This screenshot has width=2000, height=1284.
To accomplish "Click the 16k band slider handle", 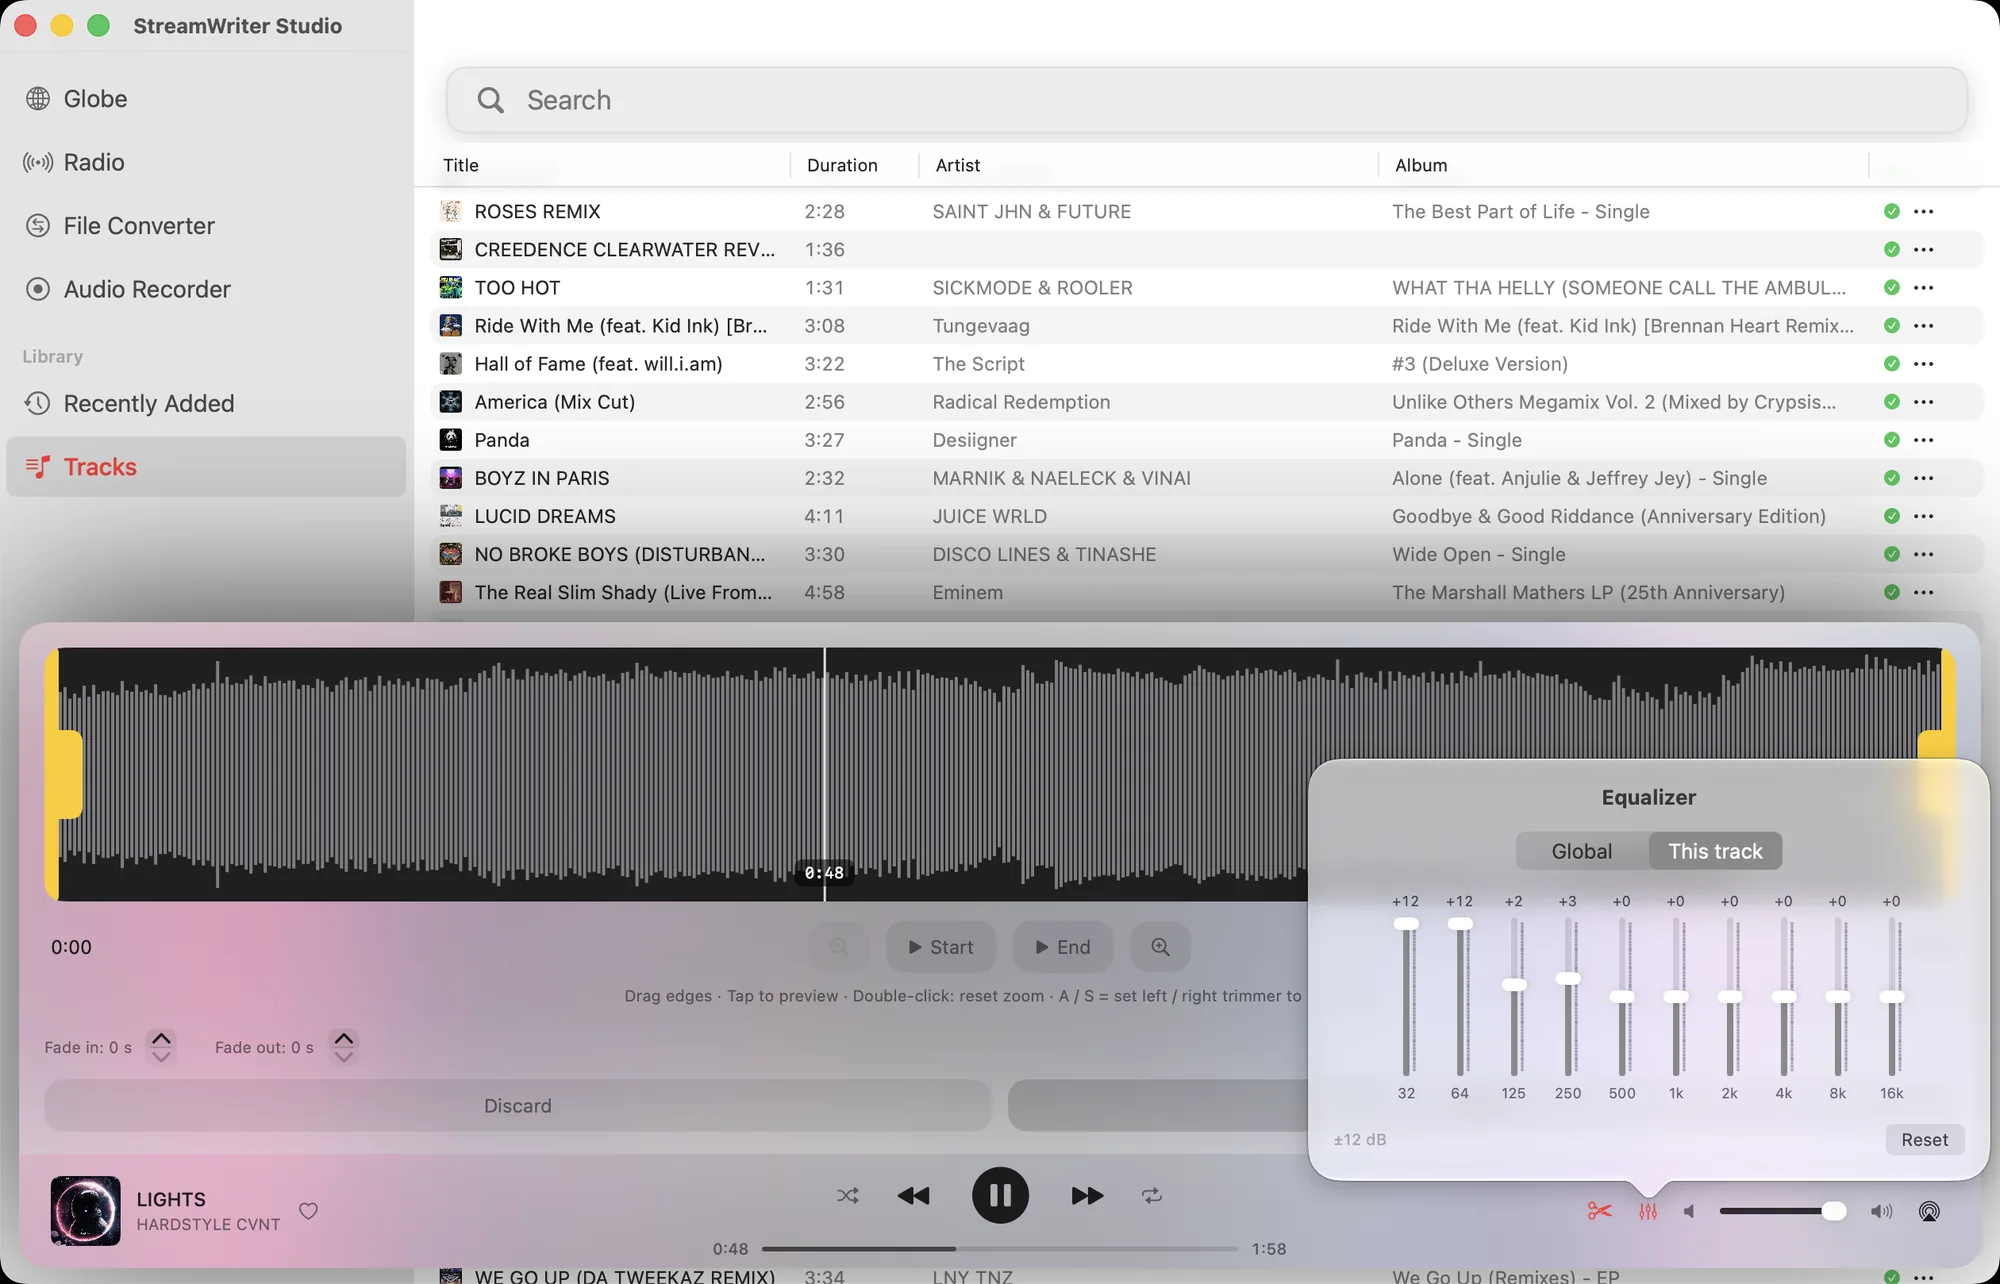I will (1891, 997).
